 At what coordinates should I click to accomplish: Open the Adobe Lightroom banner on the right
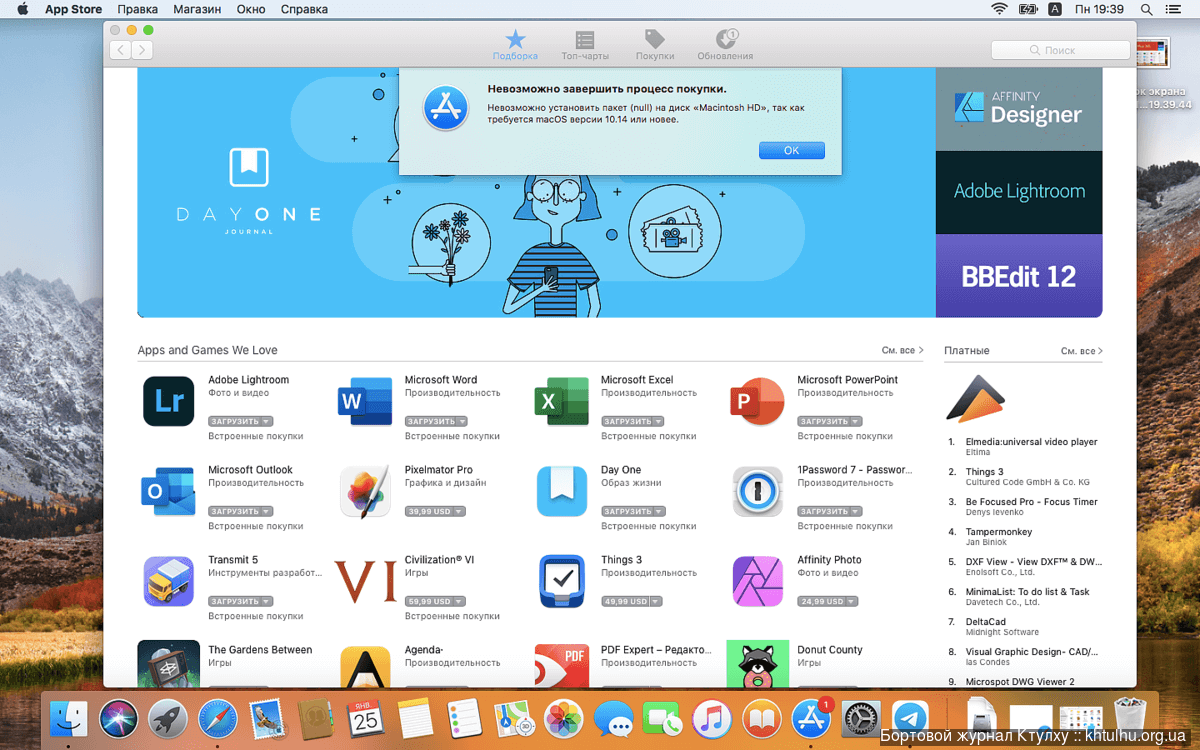tap(1019, 192)
